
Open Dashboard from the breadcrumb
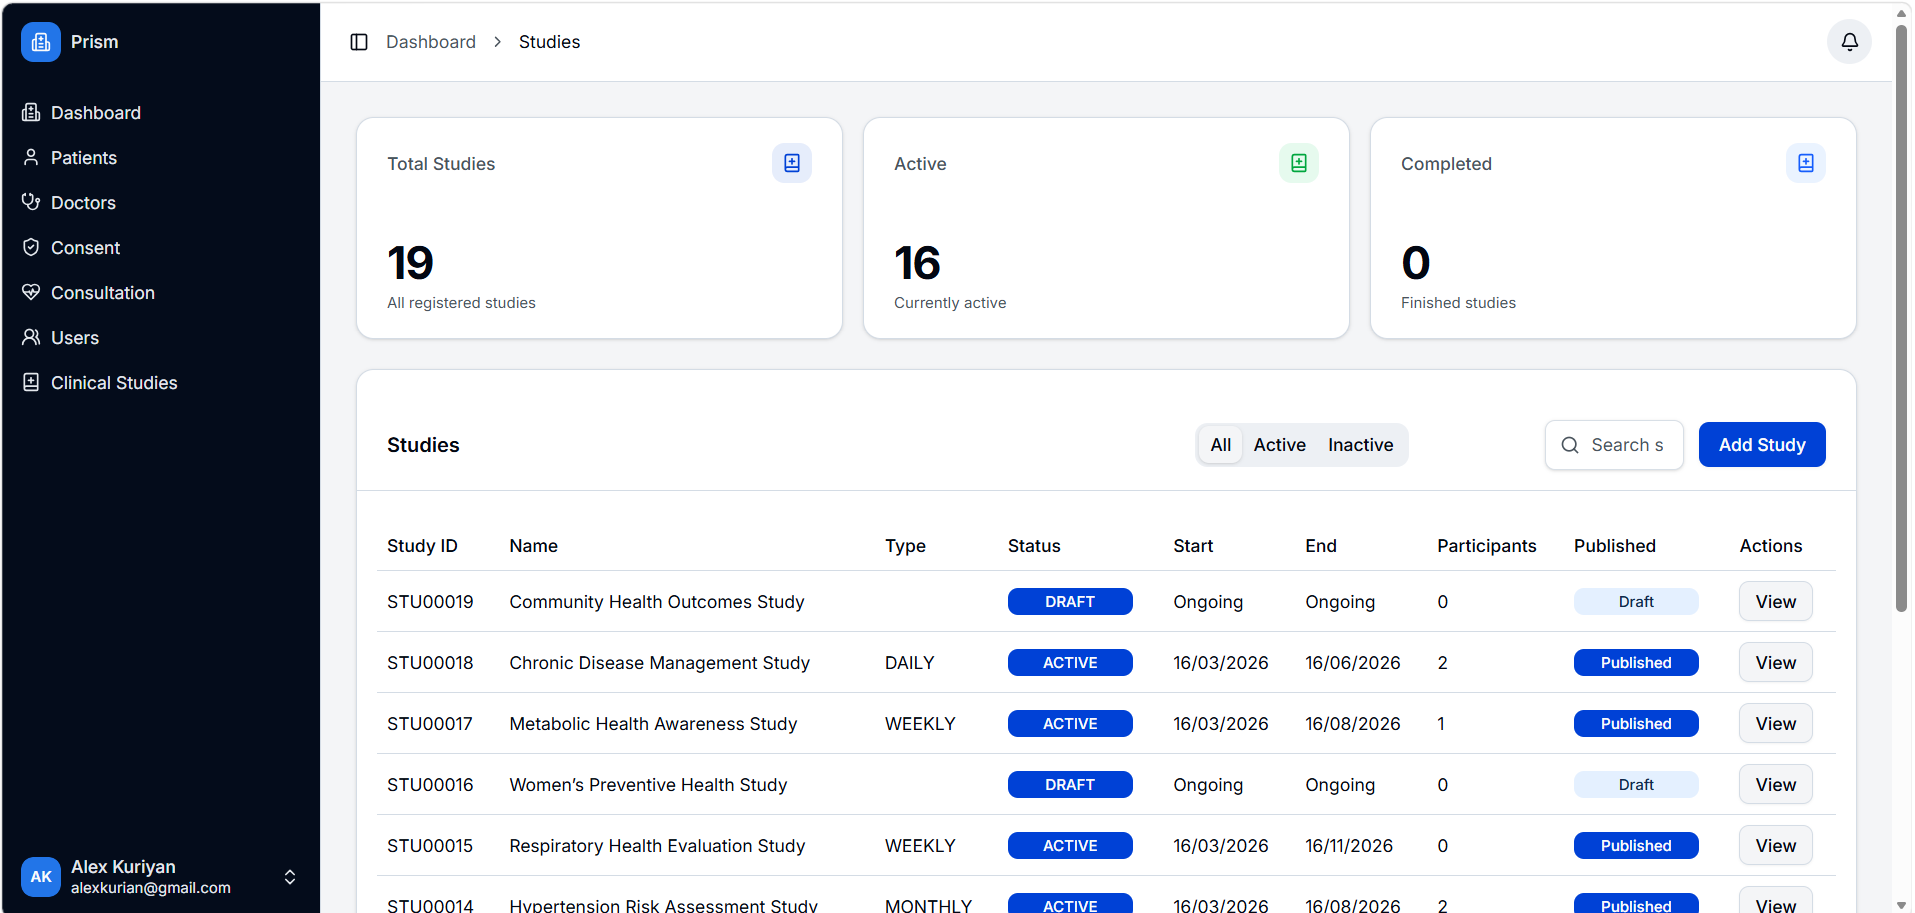(x=430, y=41)
